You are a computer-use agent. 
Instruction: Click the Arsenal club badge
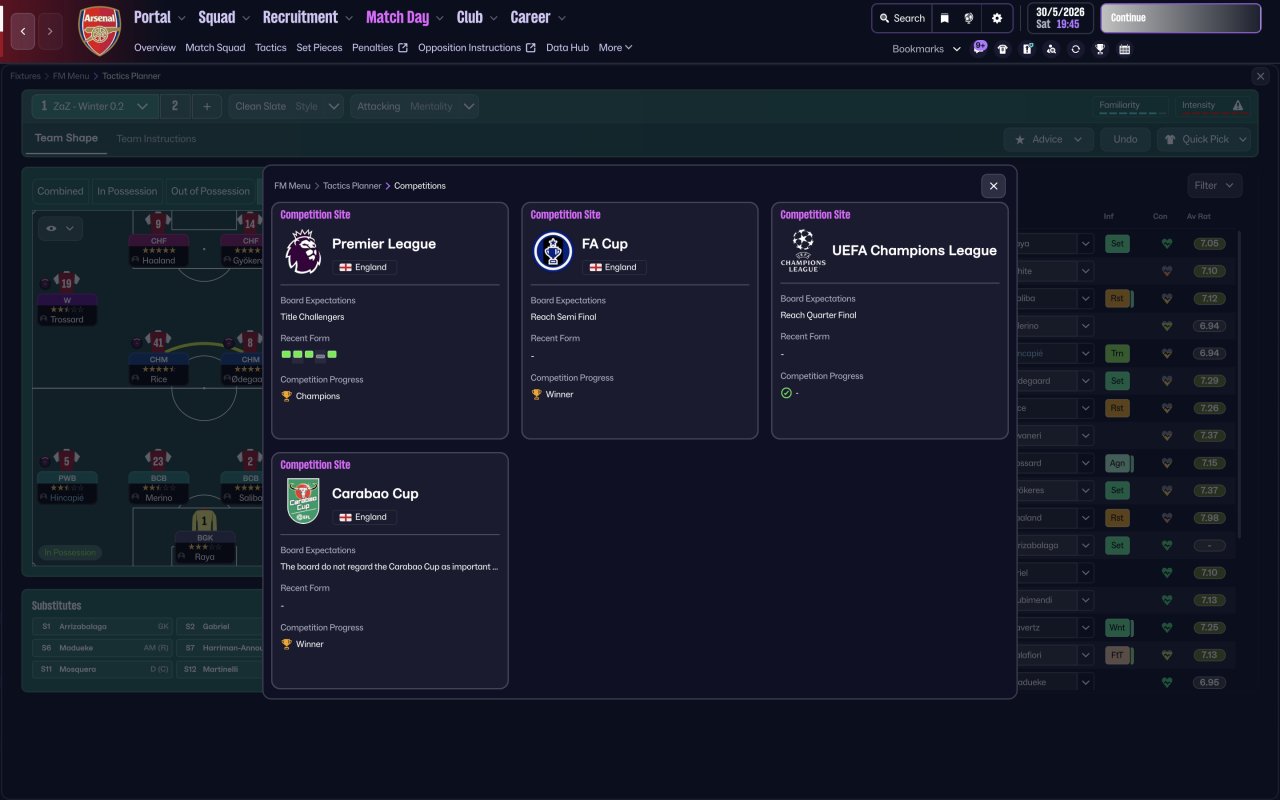(x=99, y=31)
